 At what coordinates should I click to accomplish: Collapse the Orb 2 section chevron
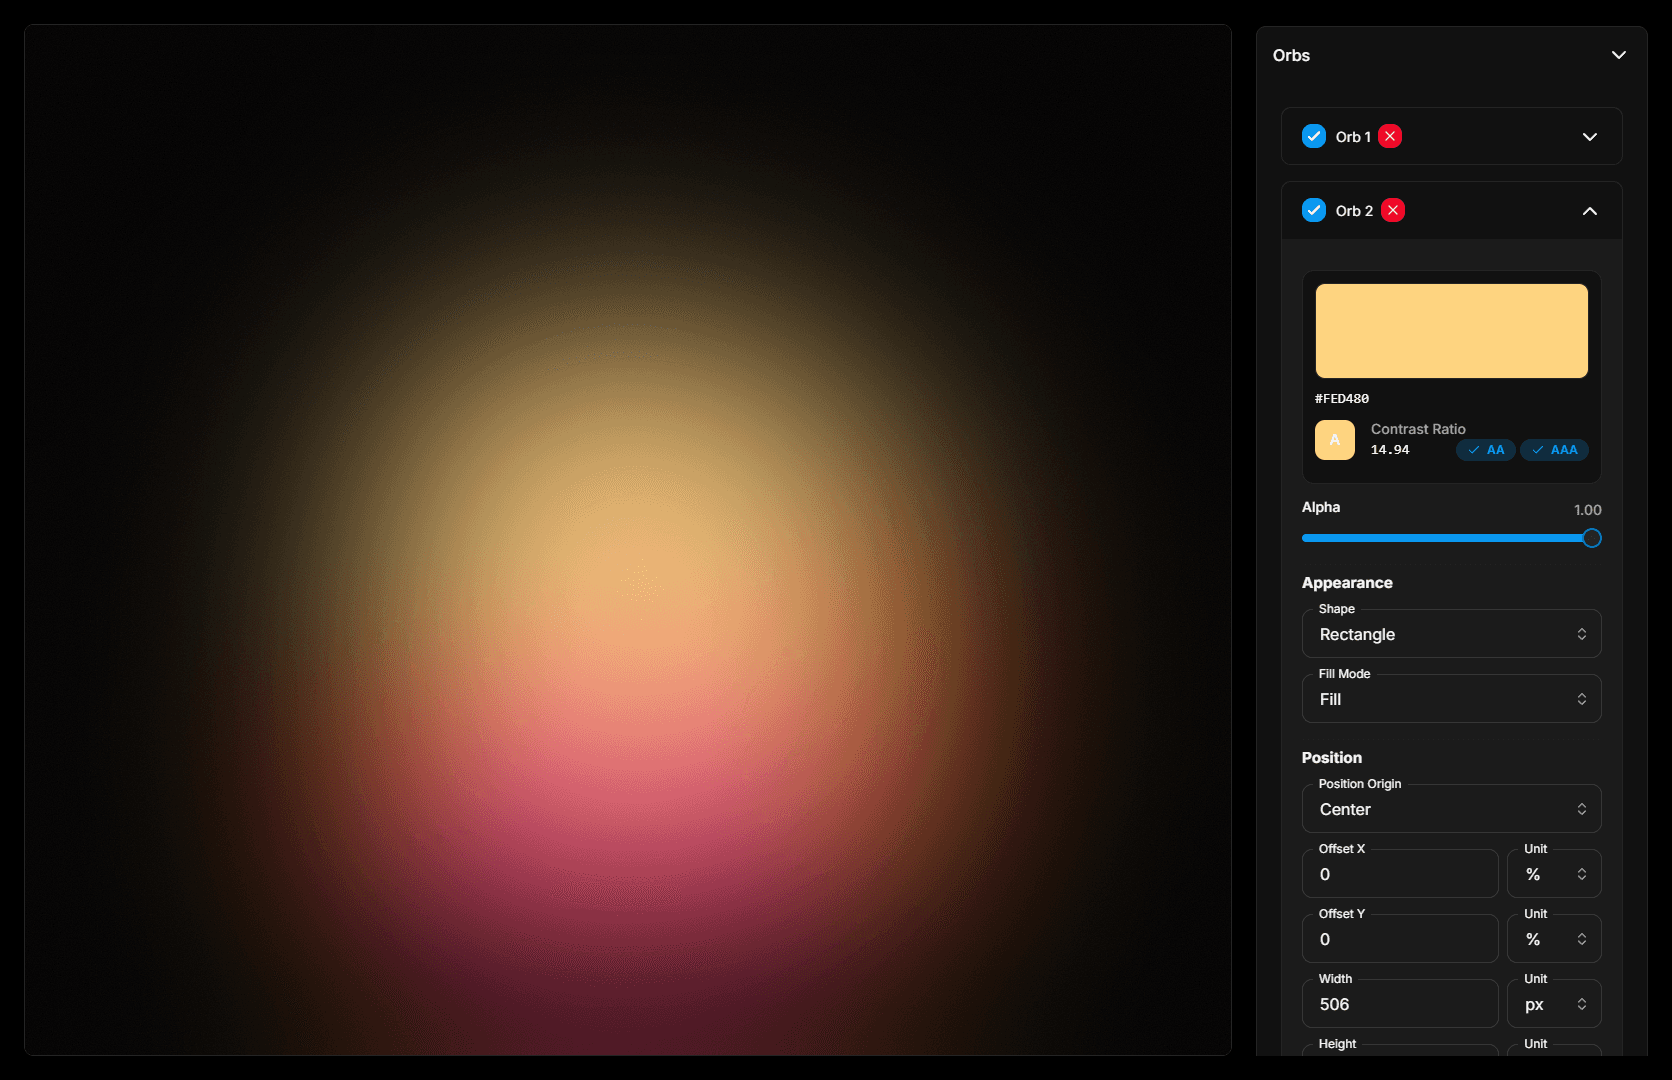(1590, 211)
